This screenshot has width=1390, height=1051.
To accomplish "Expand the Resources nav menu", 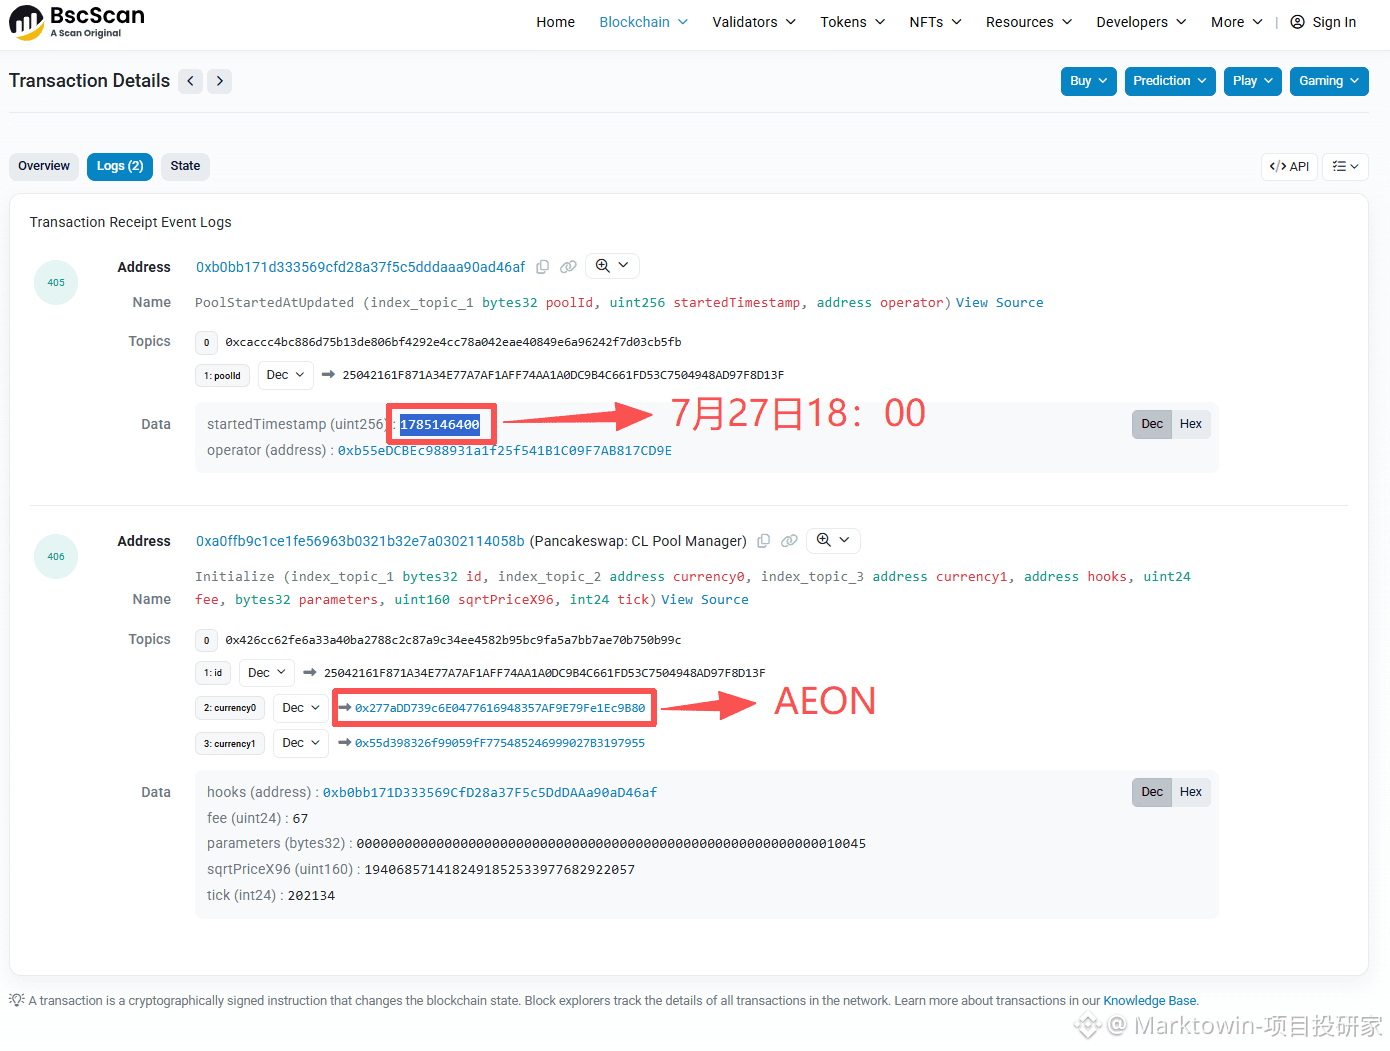I will point(1029,22).
